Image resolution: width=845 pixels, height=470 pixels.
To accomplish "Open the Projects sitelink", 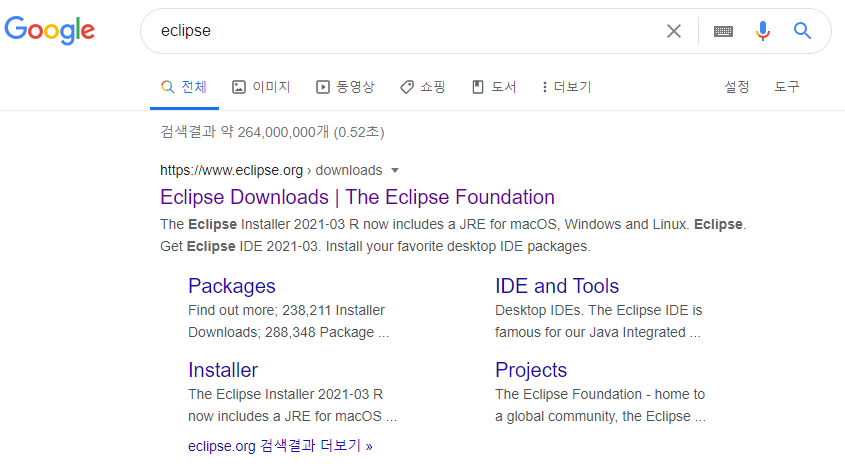I will 531,370.
